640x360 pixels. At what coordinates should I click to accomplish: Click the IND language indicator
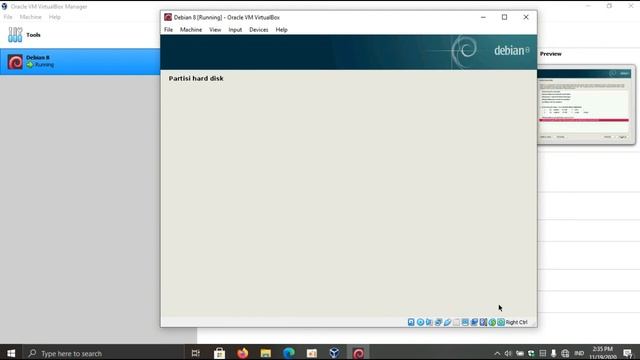pos(579,353)
